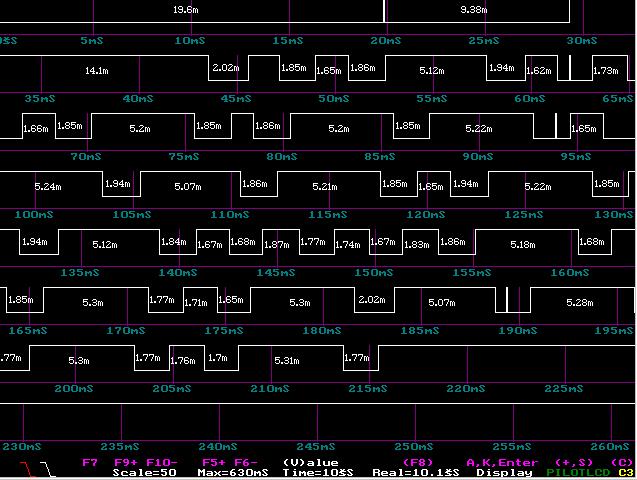The width and height of the screenshot is (637, 480).
Task: Click the 240mS time marker
Action: (218, 447)
